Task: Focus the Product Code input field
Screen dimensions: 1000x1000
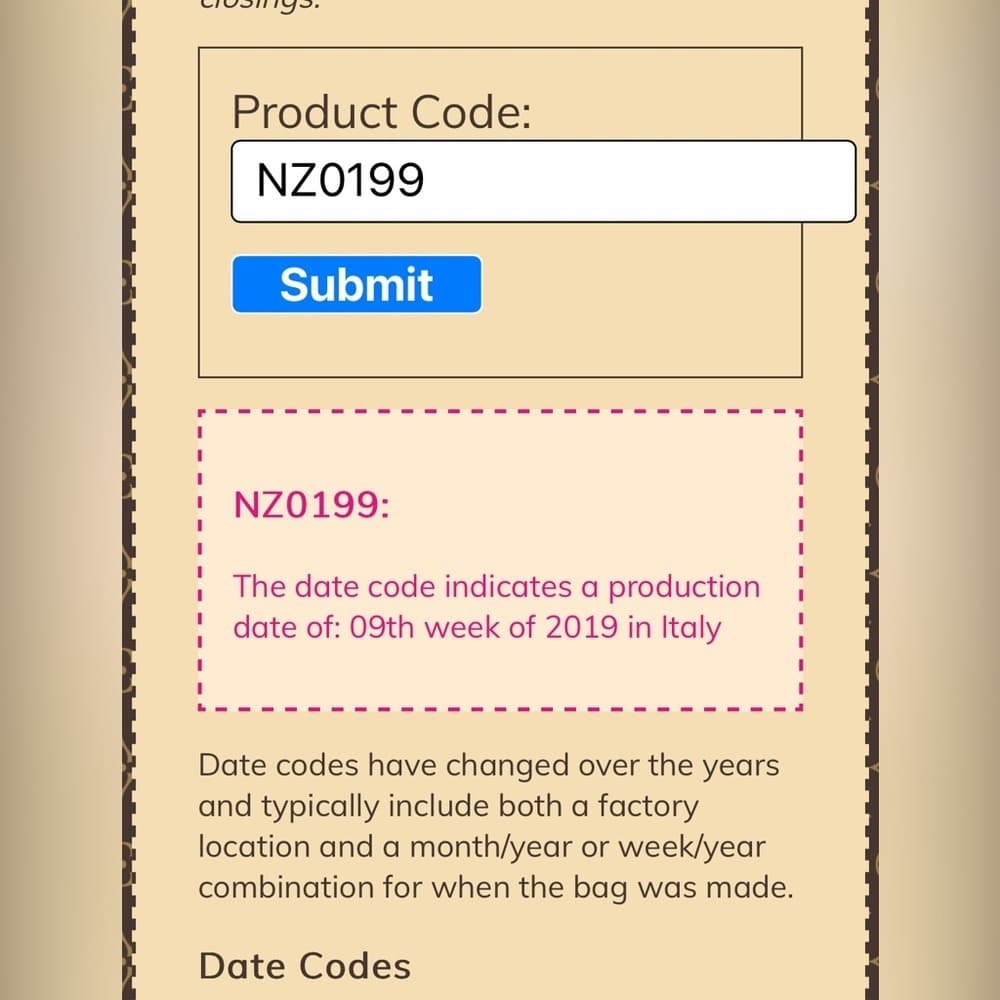Action: click(x=543, y=181)
